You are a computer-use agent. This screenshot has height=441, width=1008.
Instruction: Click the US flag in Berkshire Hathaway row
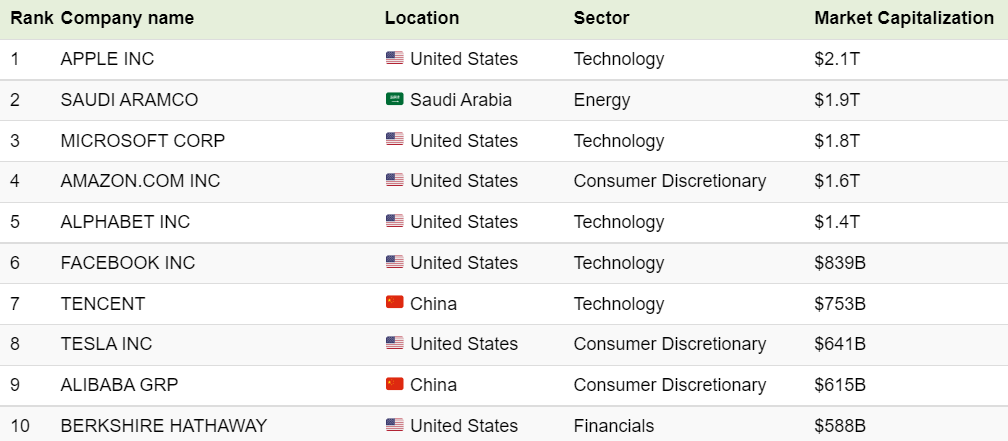pyautogui.click(x=395, y=425)
